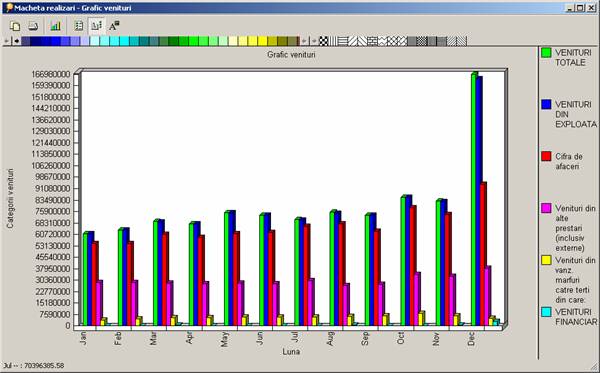600x373 pixels.
Task: Expand the color palette right-end dropdown arrow
Action: [304, 41]
